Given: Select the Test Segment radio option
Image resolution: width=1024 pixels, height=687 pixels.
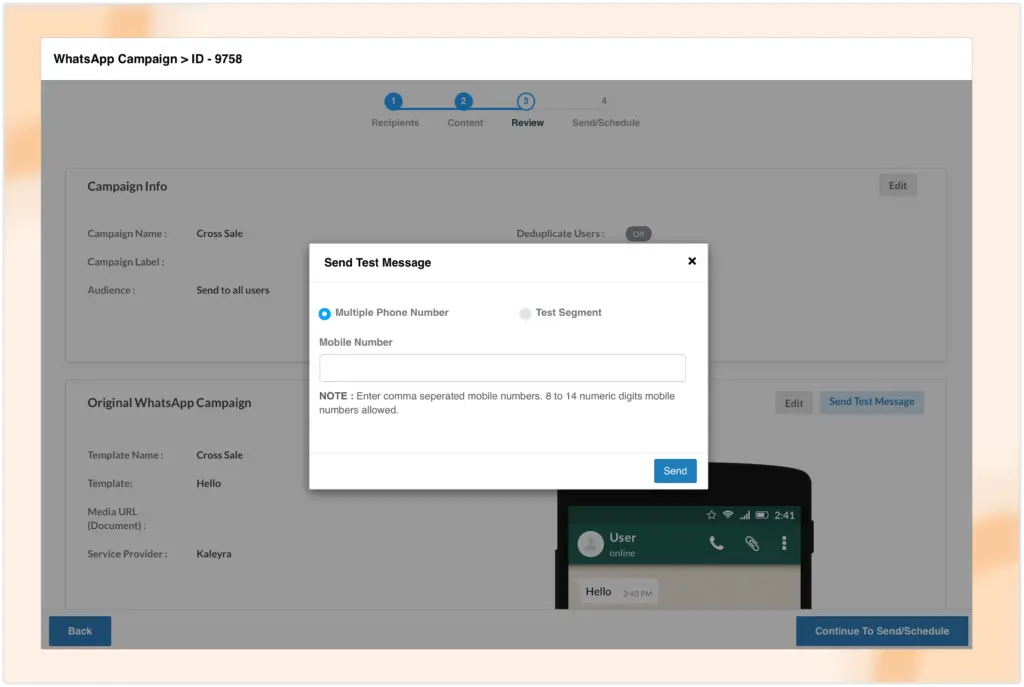Looking at the screenshot, I should point(525,314).
